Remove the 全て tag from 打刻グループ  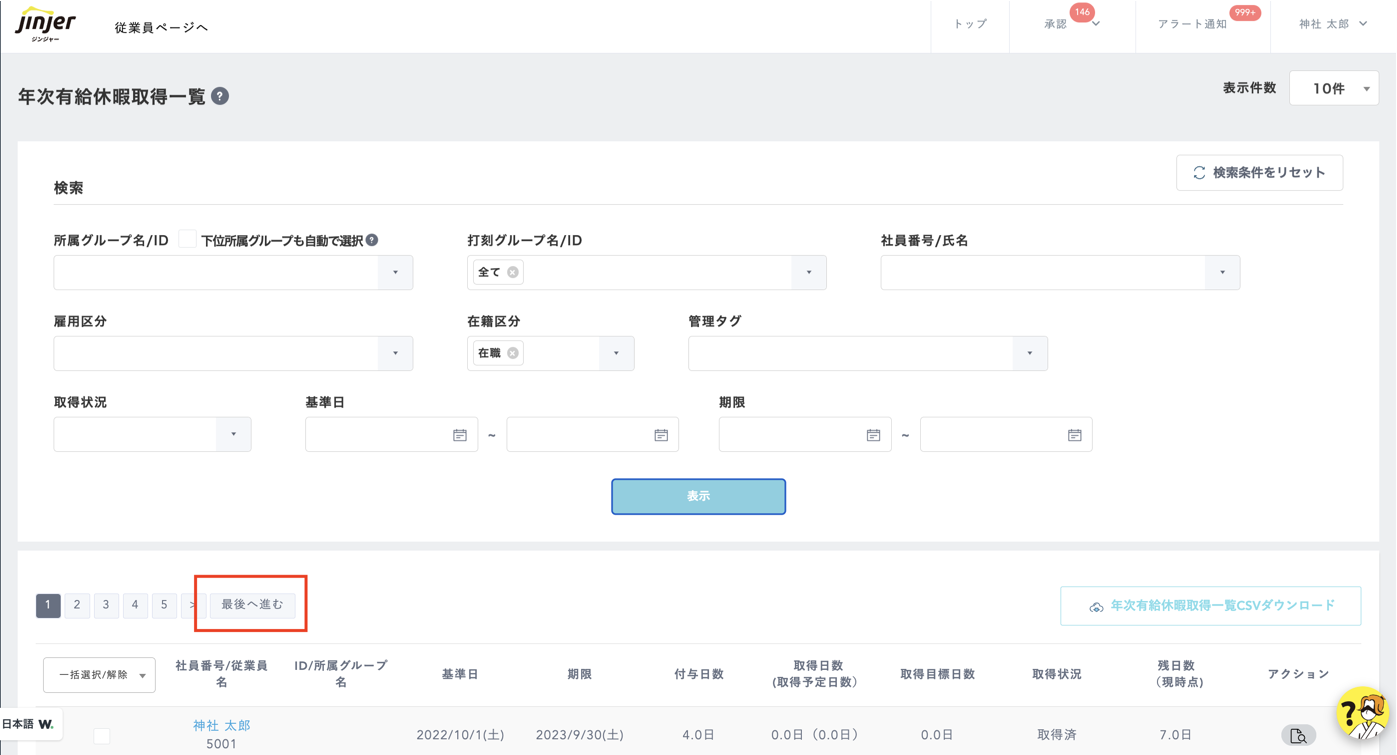click(512, 272)
